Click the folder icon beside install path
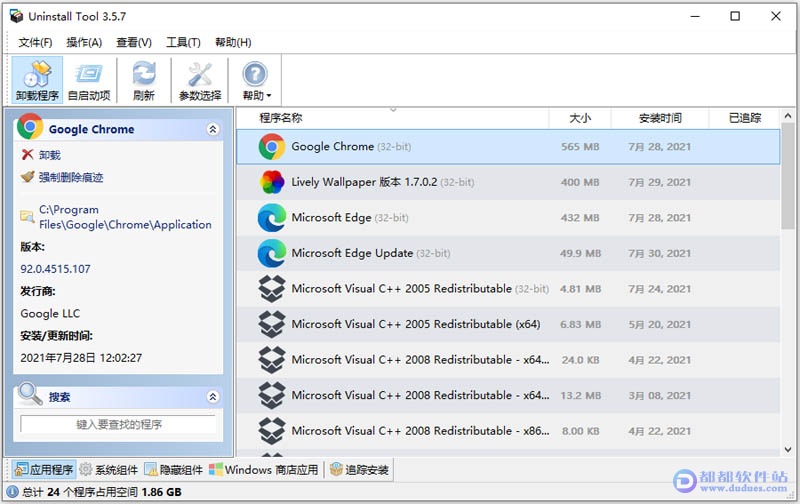This screenshot has width=800, height=504. [27, 217]
